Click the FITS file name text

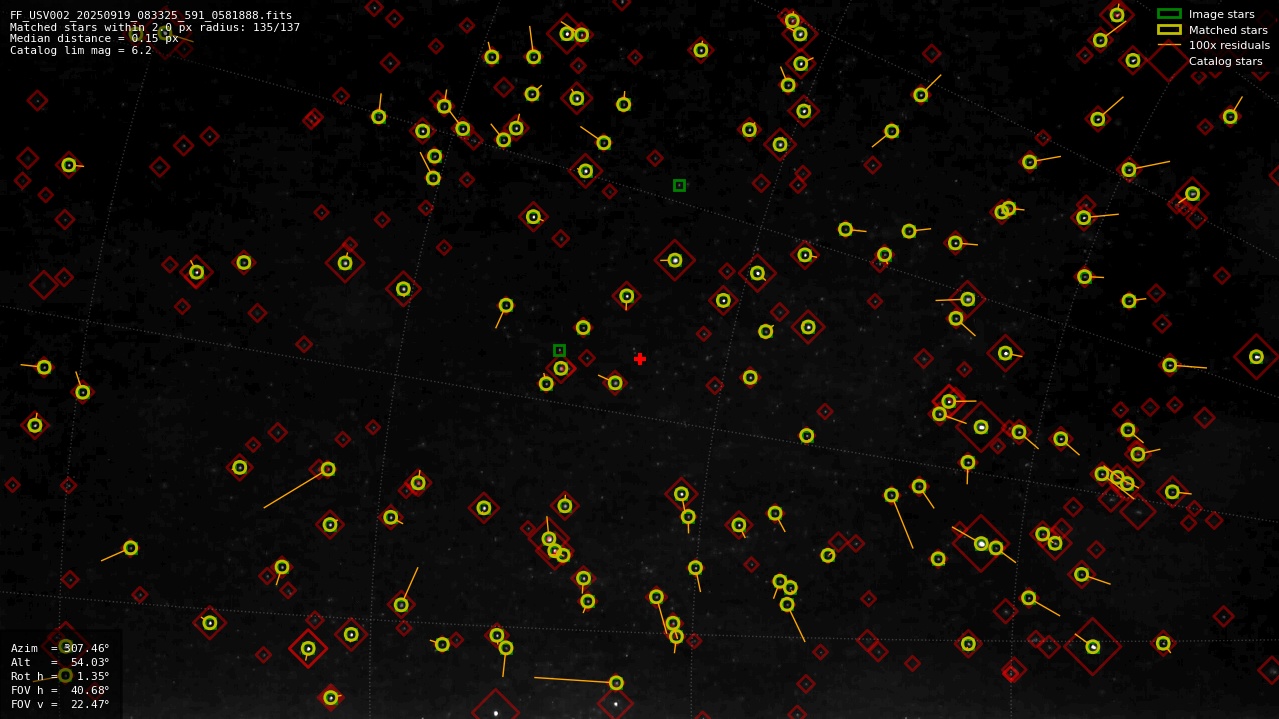click(x=151, y=15)
